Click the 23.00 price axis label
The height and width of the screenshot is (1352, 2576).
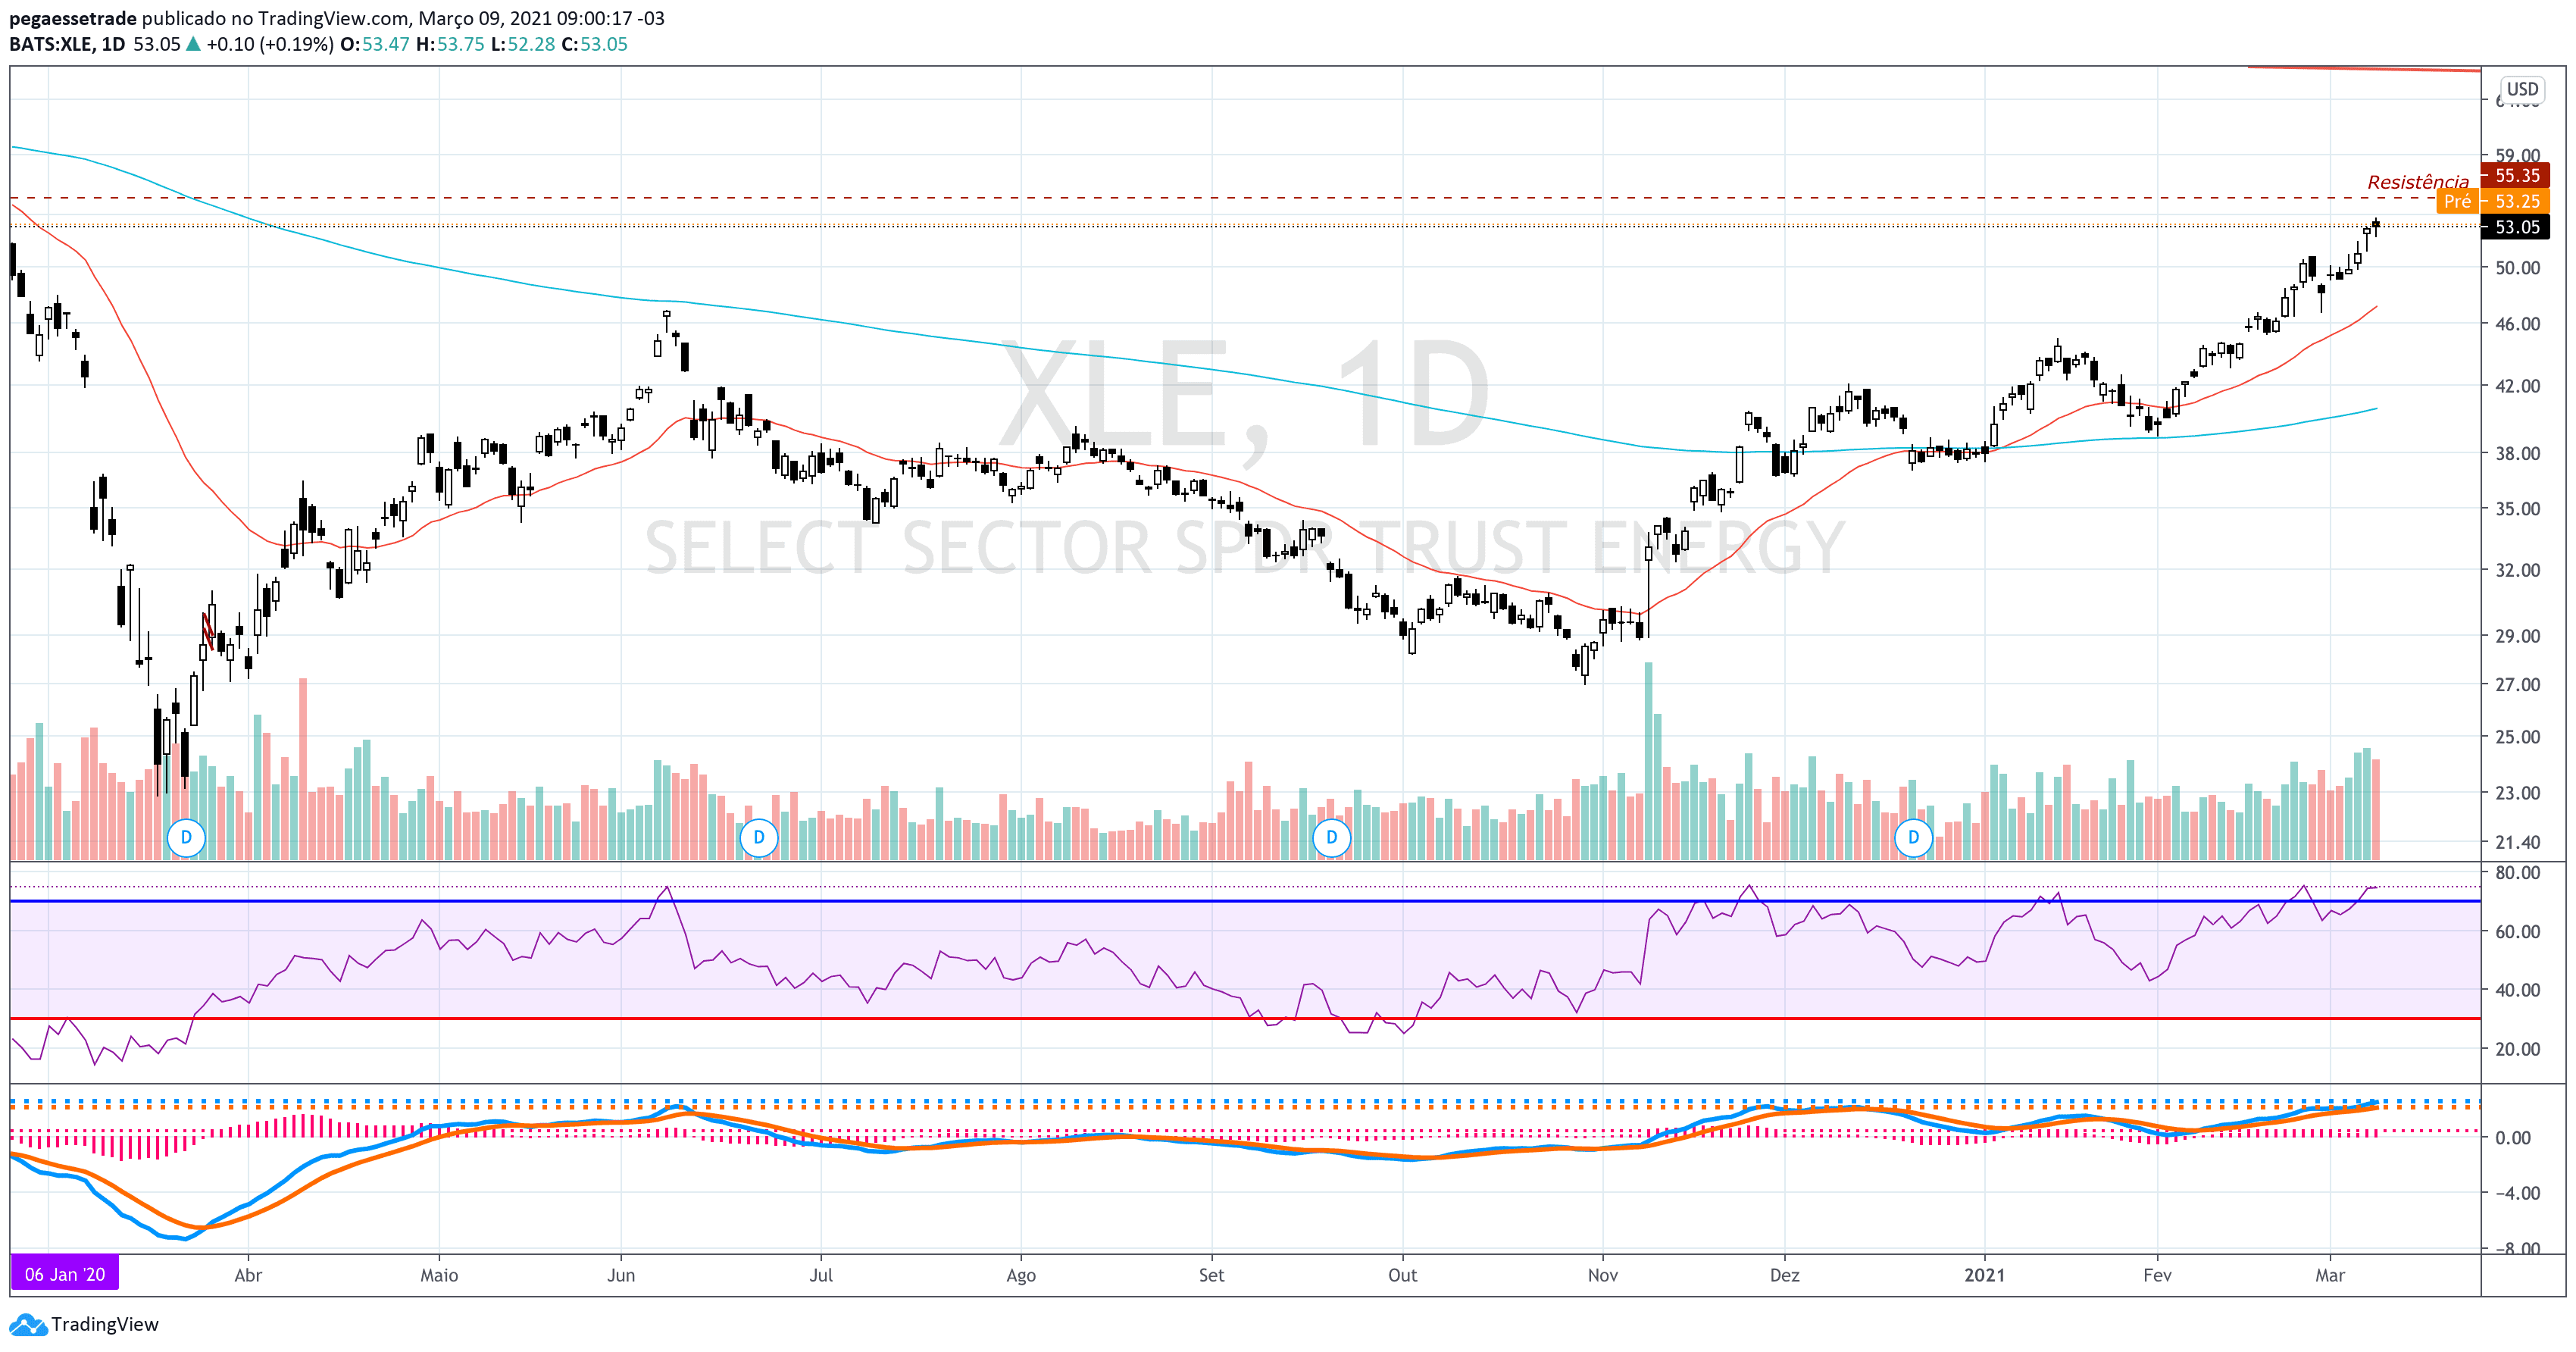tap(2517, 793)
